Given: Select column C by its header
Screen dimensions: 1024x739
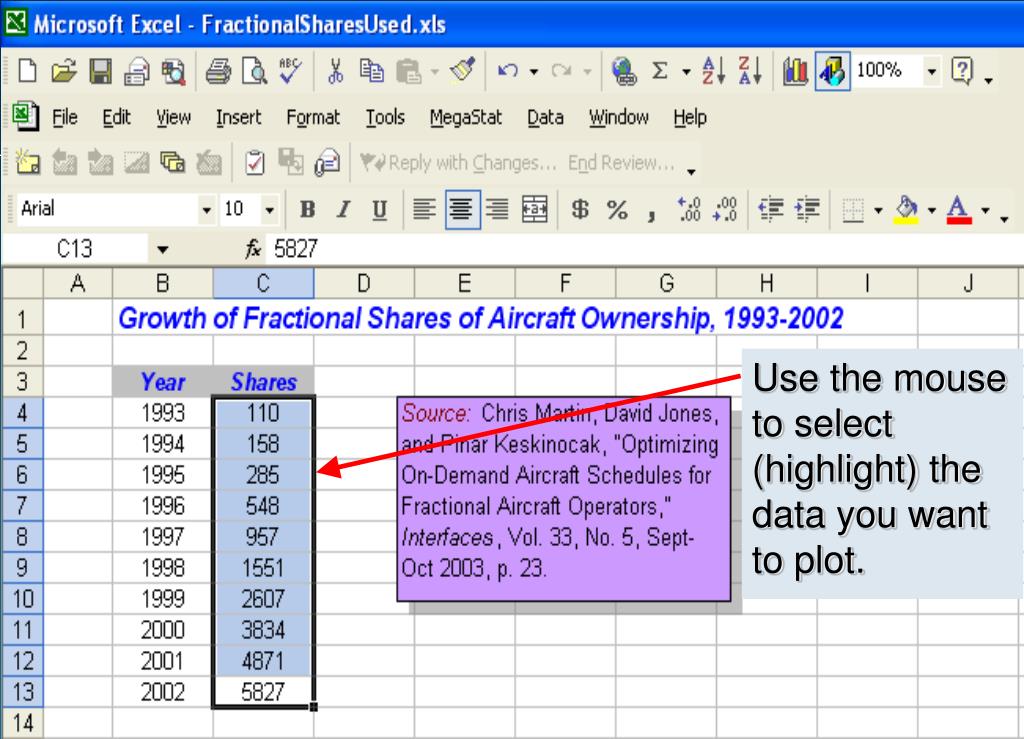Looking at the screenshot, I should pyautogui.click(x=263, y=283).
